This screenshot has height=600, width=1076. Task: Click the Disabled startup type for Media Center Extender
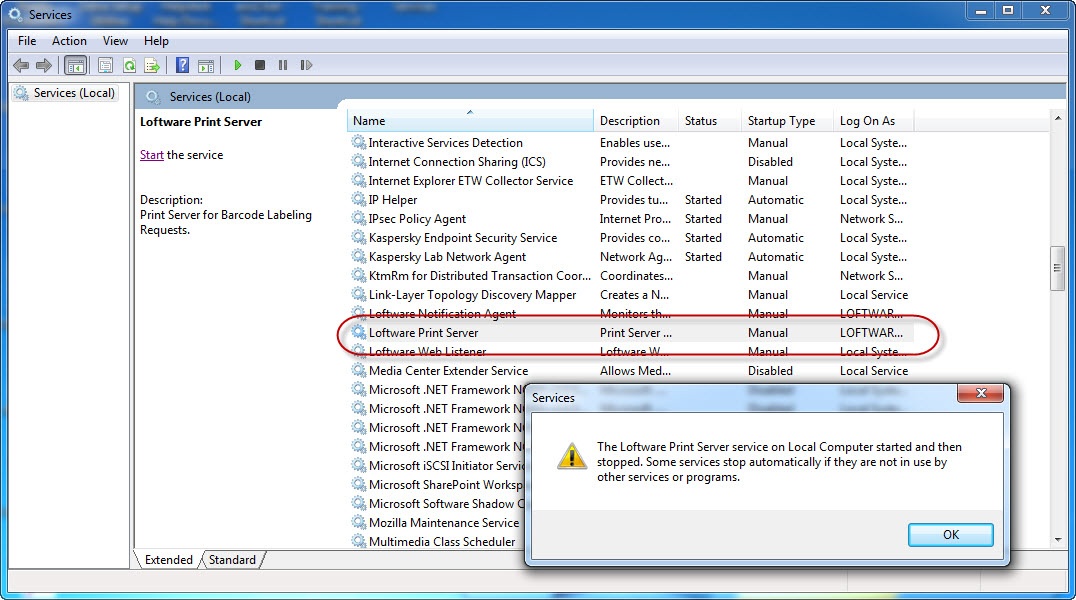tap(770, 370)
